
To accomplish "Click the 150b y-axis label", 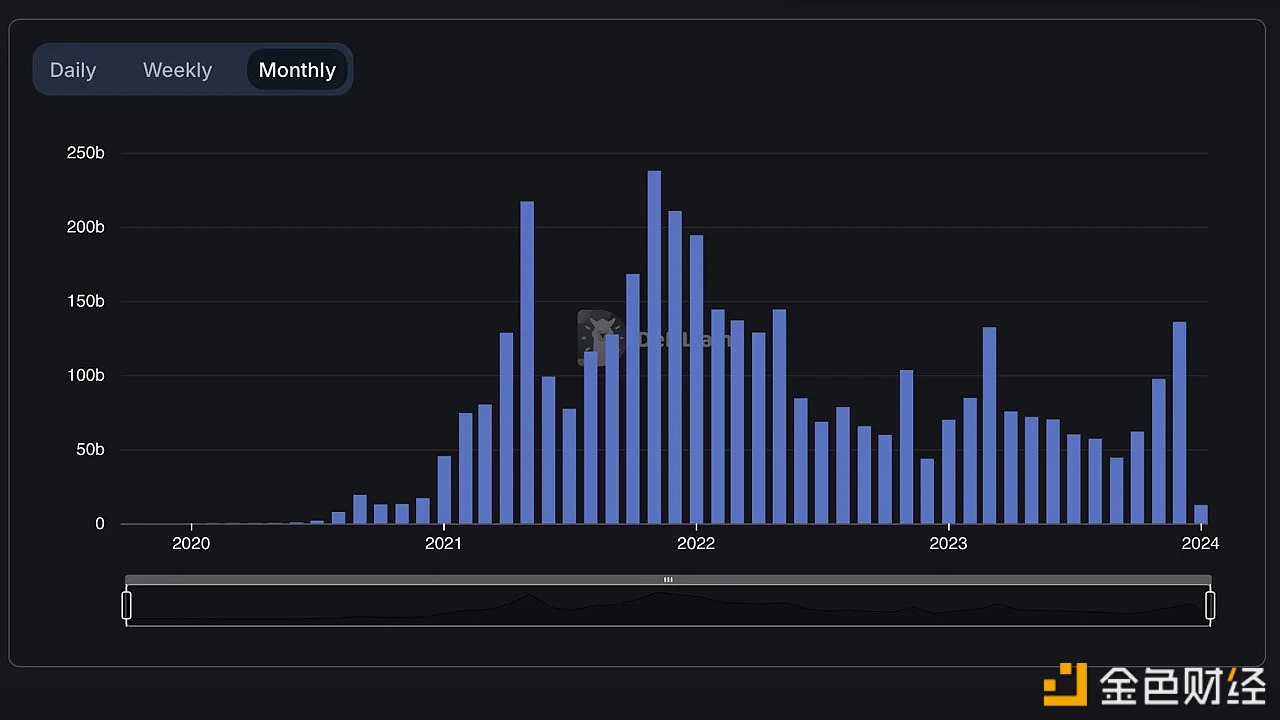I will pyautogui.click(x=85, y=301).
